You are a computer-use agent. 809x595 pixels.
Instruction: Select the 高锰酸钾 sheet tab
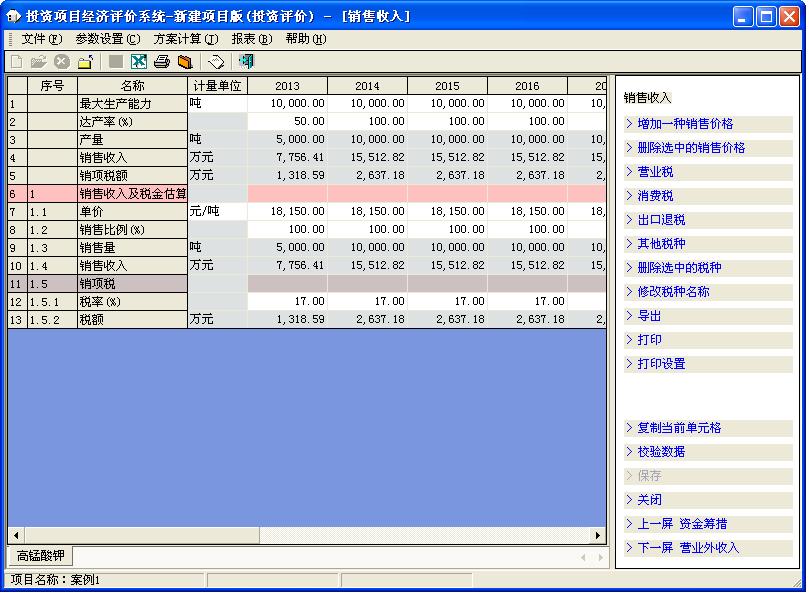40,555
